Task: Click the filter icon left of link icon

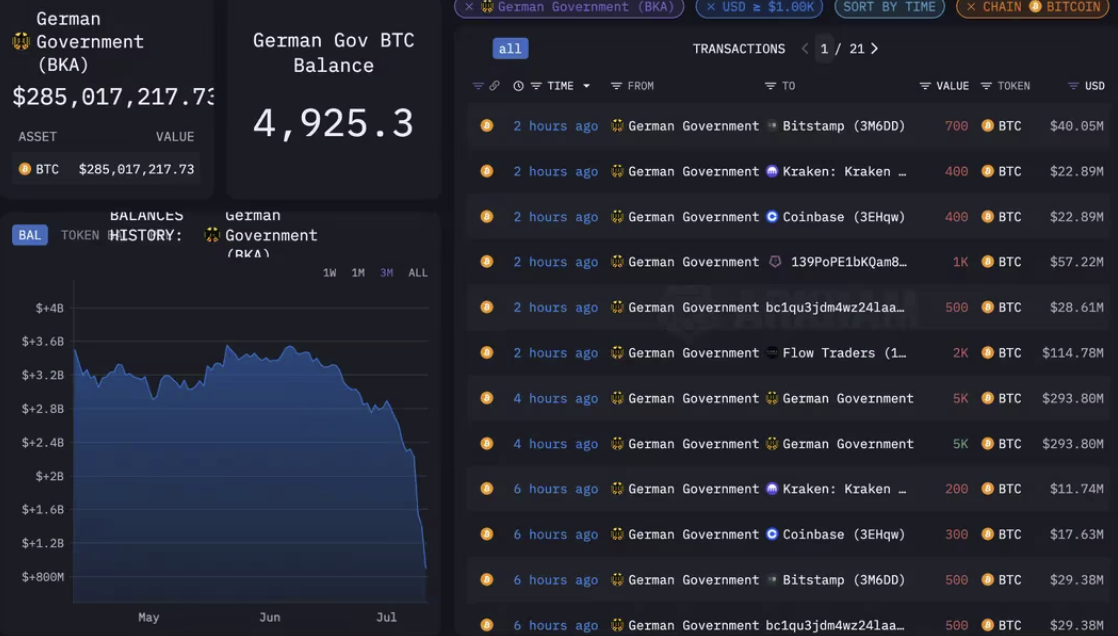Action: click(478, 86)
